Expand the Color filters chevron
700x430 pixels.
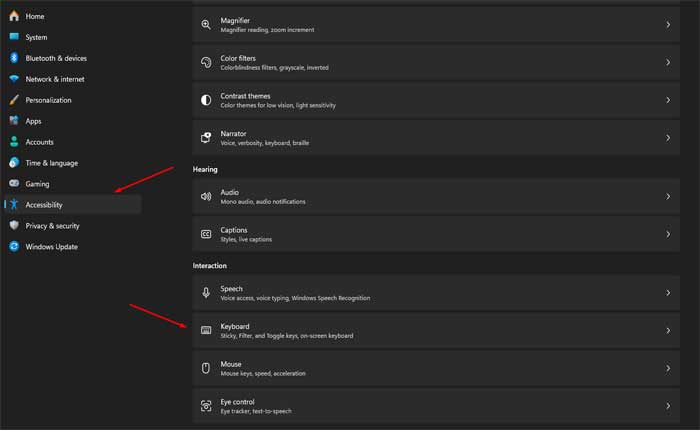click(668, 62)
